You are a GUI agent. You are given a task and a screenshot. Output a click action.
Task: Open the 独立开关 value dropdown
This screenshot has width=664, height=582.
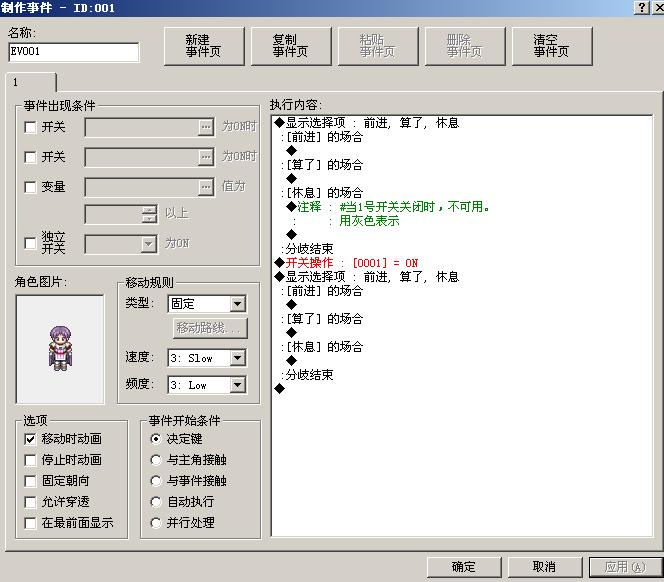point(149,244)
